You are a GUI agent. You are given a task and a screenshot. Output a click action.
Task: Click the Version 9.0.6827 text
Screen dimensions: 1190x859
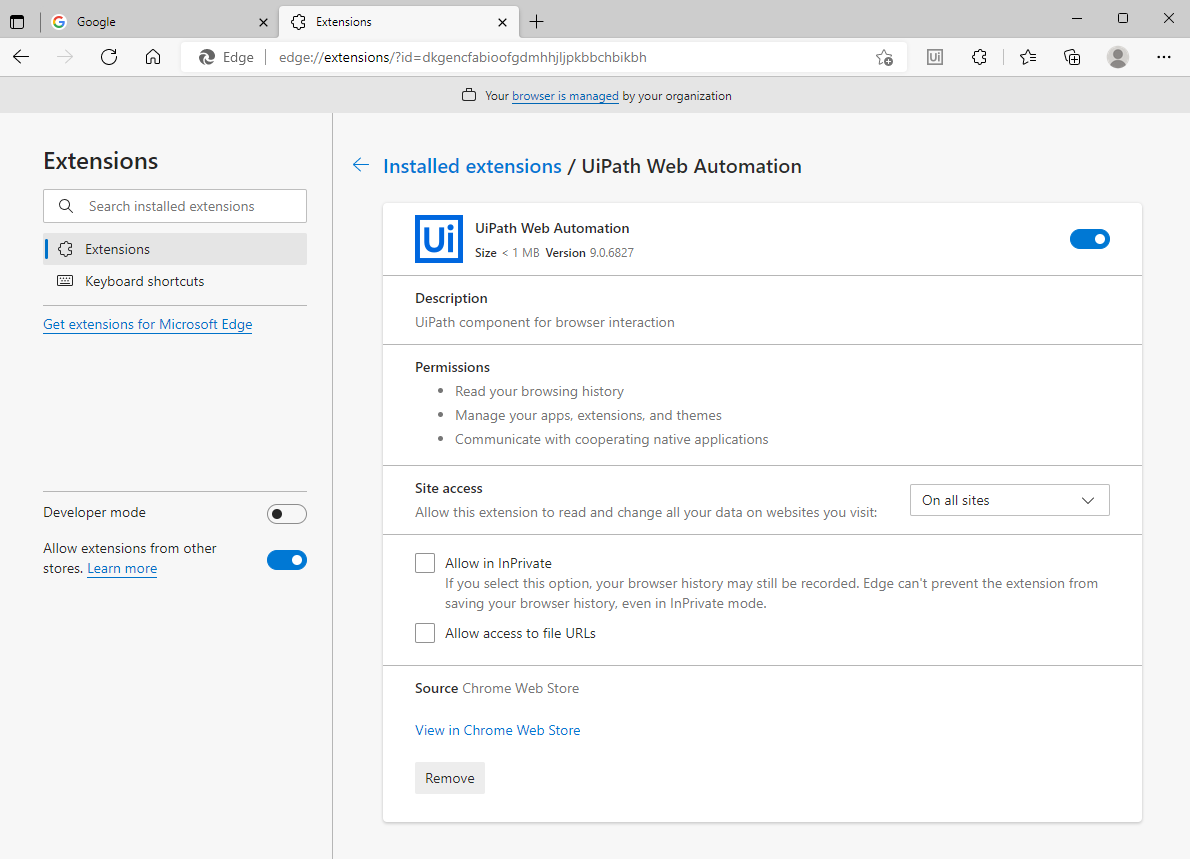(x=590, y=253)
